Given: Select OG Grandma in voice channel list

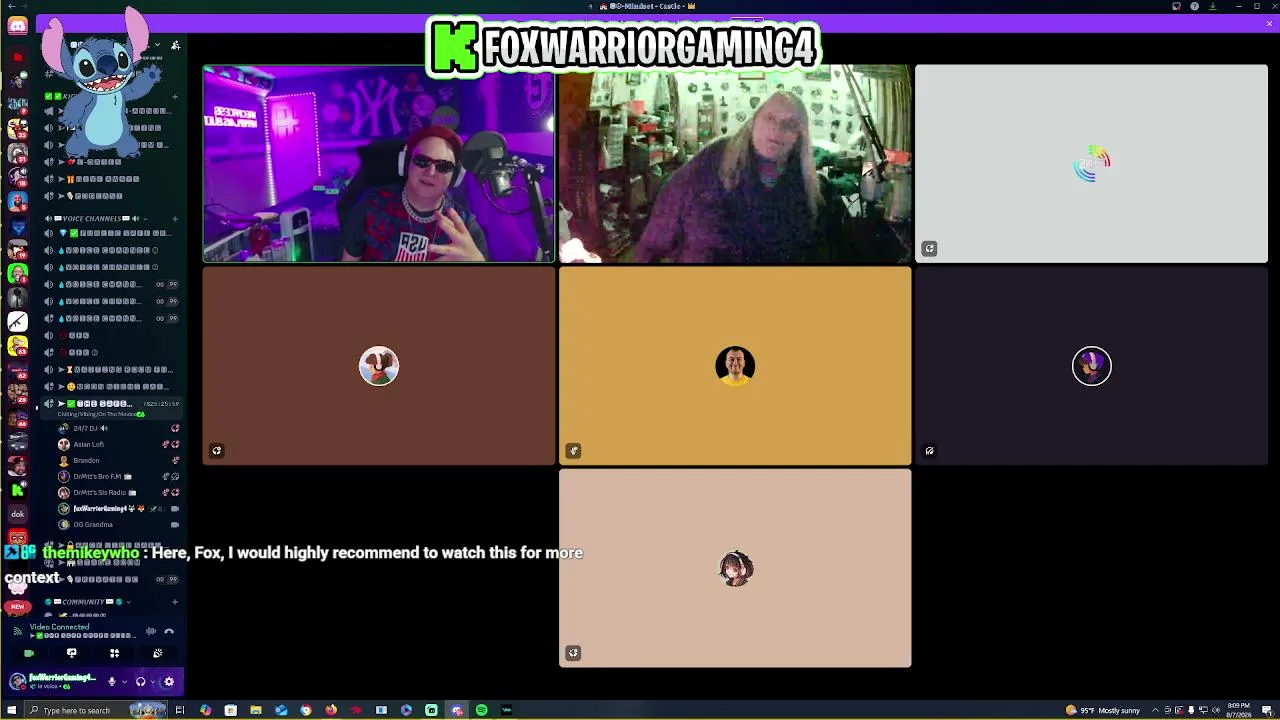Looking at the screenshot, I should coord(118,524).
